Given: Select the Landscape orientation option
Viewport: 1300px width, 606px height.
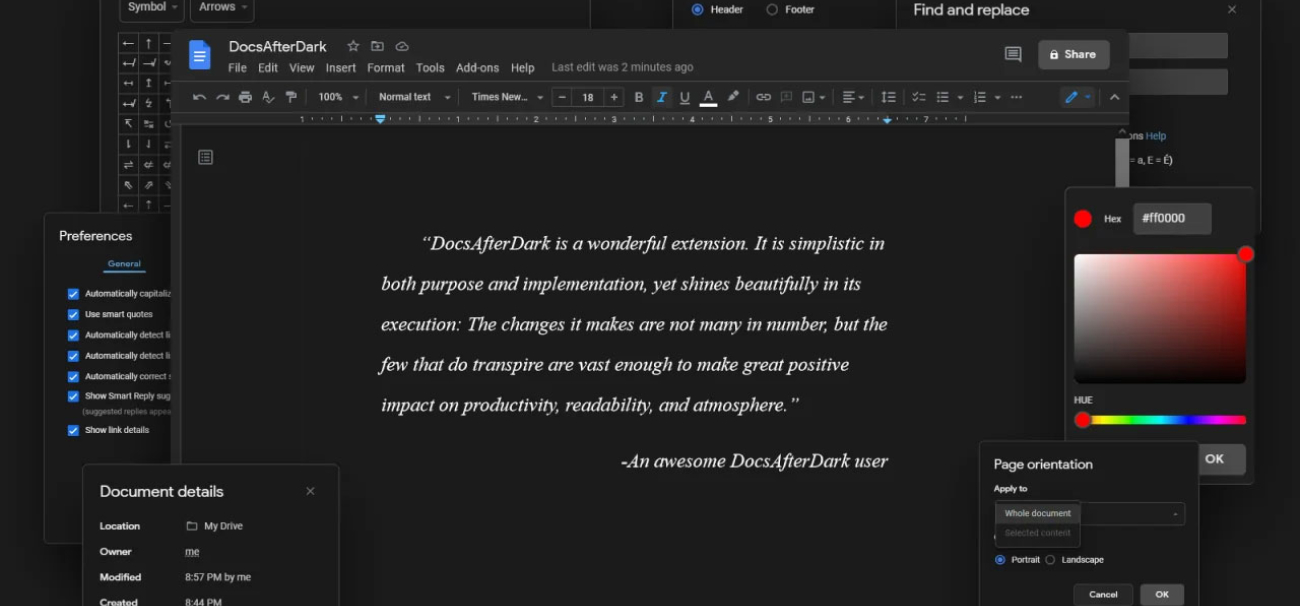Looking at the screenshot, I should (1050, 560).
